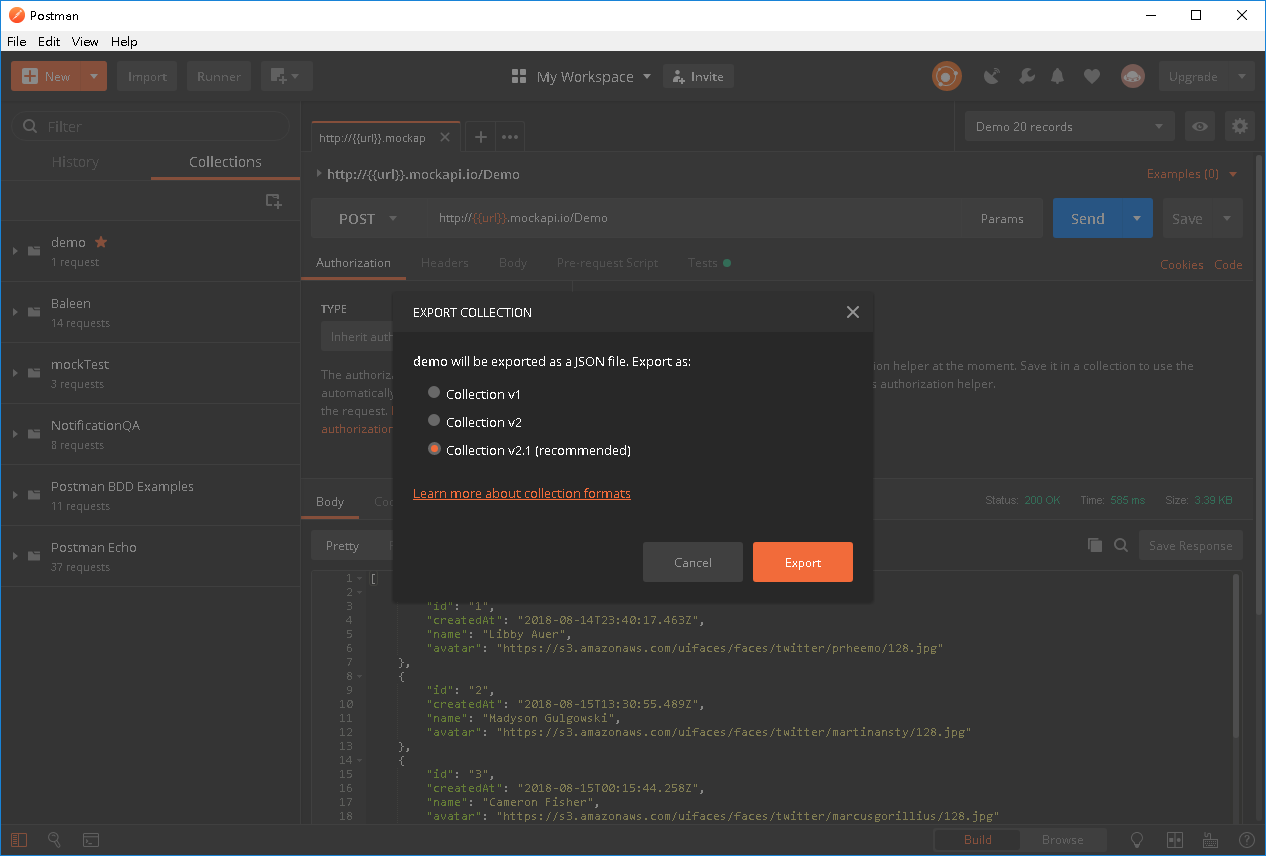Open the interceptor satellite icon
The width and height of the screenshot is (1266, 856).
tap(992, 76)
